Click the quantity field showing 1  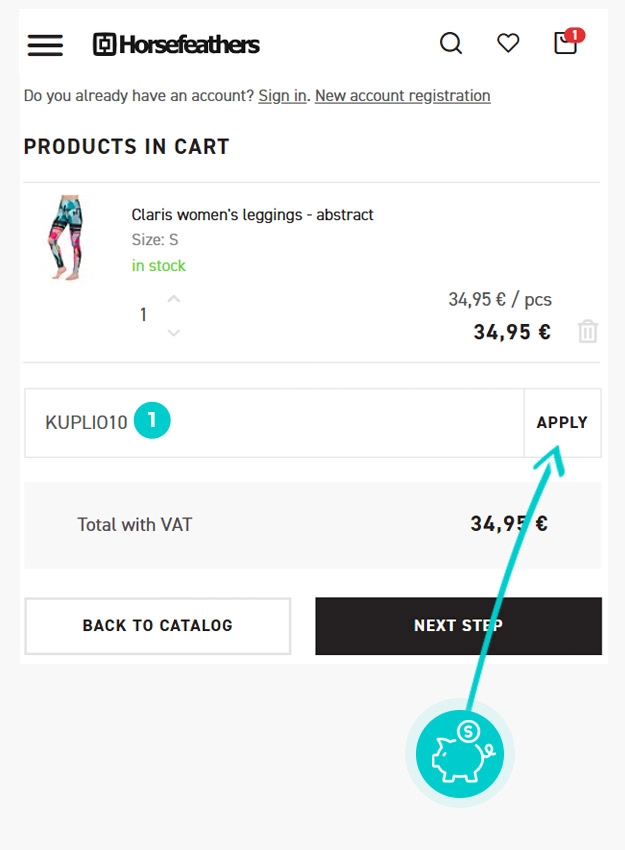tap(143, 315)
